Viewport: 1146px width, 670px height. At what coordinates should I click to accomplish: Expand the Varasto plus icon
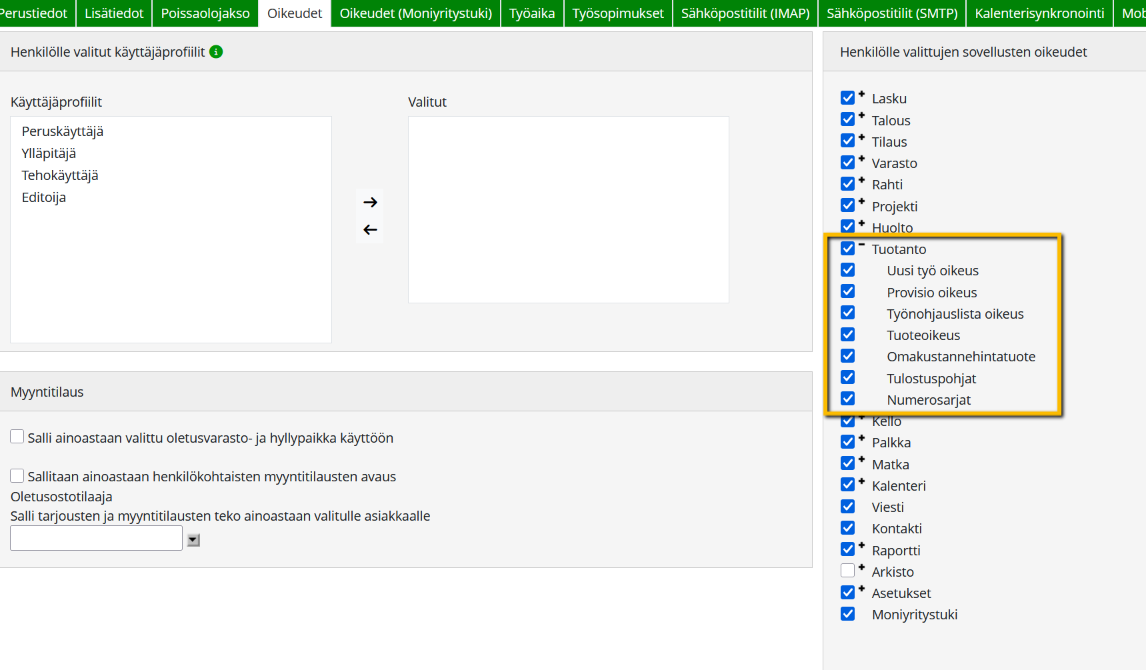[x=862, y=158]
